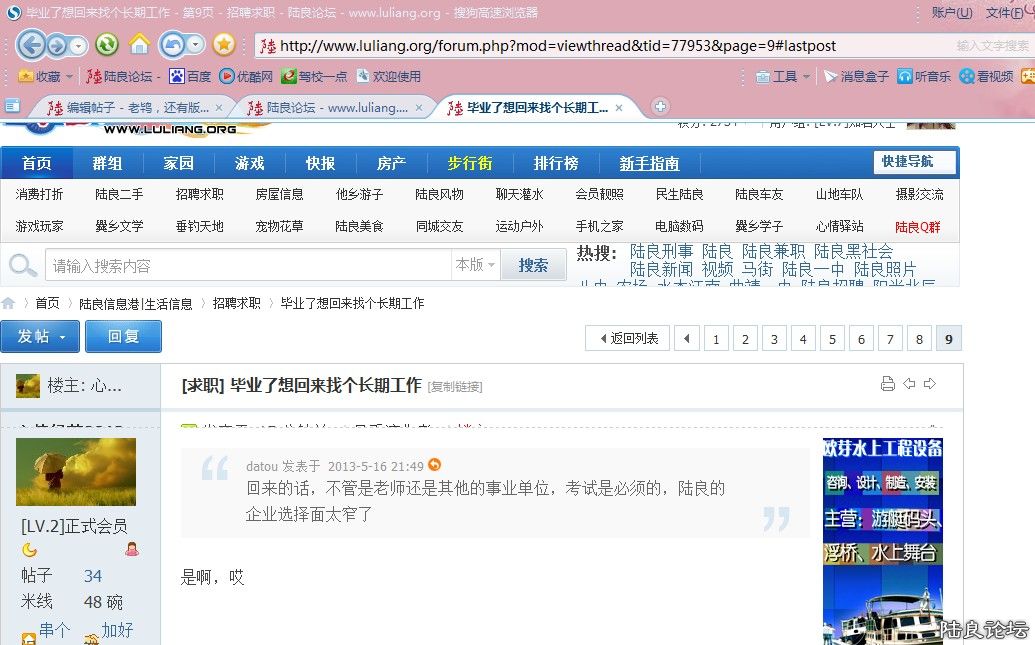The width and height of the screenshot is (1035, 645).
Task: Select 步行街 in the forum navigation bar
Action: point(469,162)
